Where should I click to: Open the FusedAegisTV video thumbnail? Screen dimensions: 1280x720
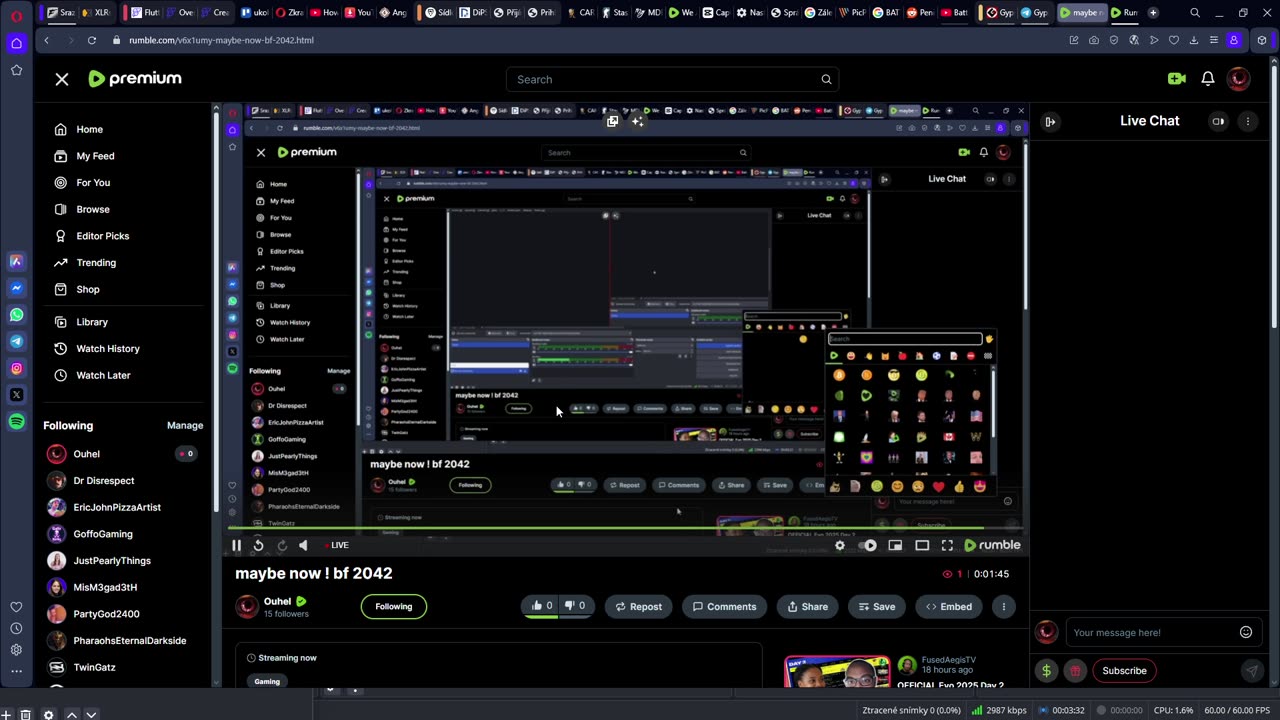[x=837, y=672]
